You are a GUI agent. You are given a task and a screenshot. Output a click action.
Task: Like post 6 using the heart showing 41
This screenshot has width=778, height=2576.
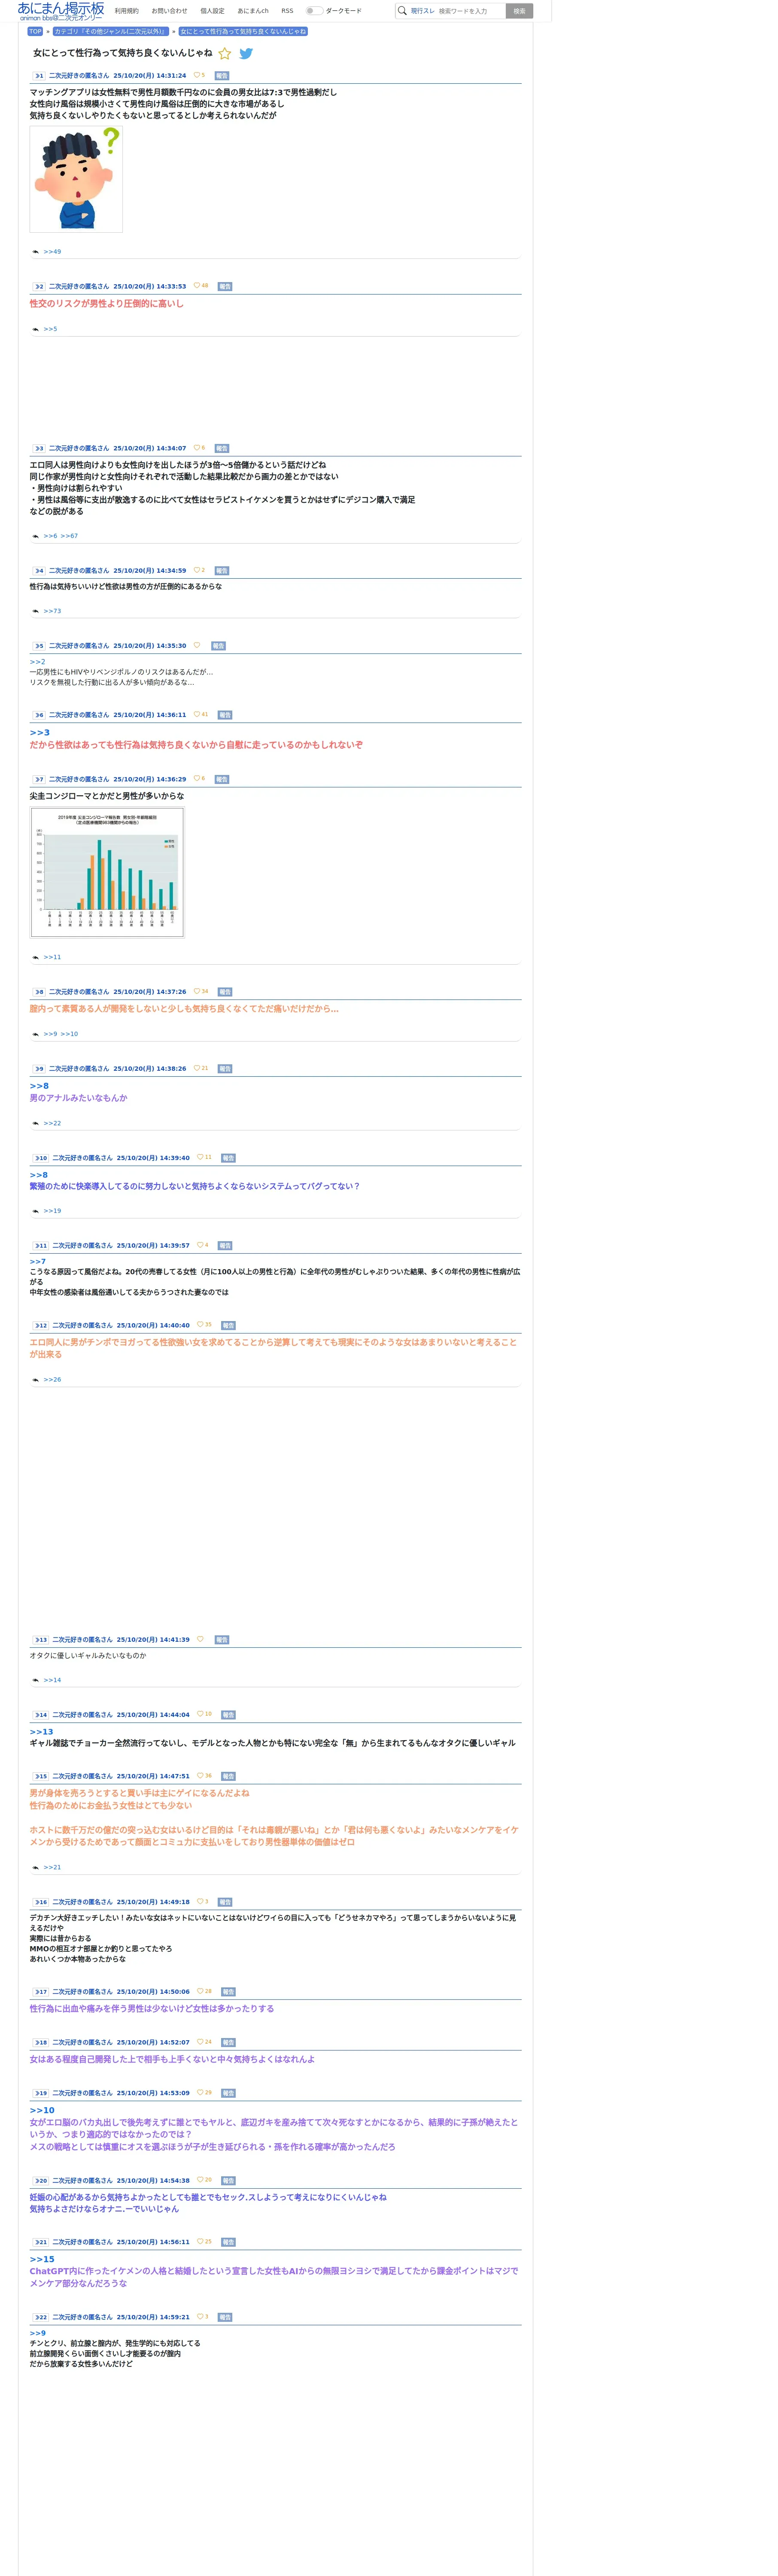click(x=197, y=714)
